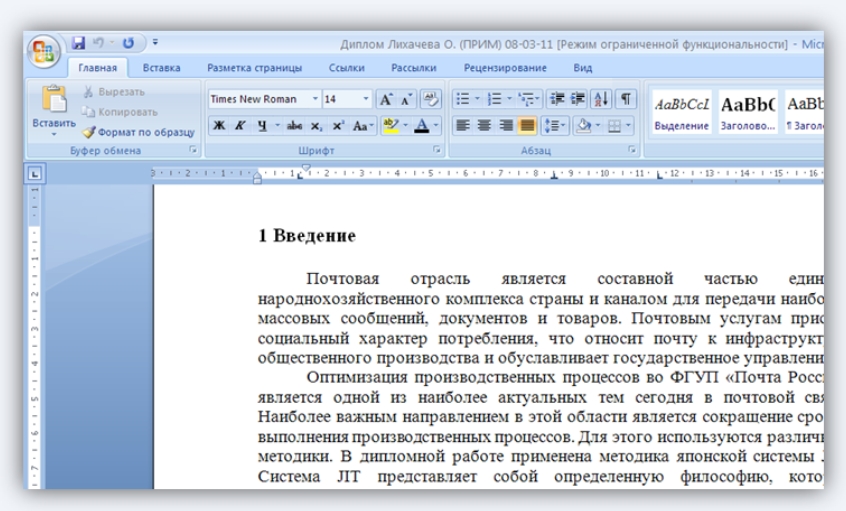Open the Главная ribbon tab
The width and height of the screenshot is (846, 511).
coord(97,68)
